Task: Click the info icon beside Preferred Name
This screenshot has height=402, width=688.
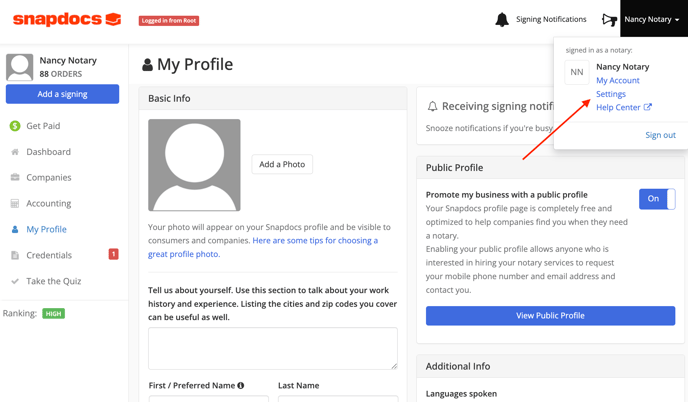Action: point(241,386)
